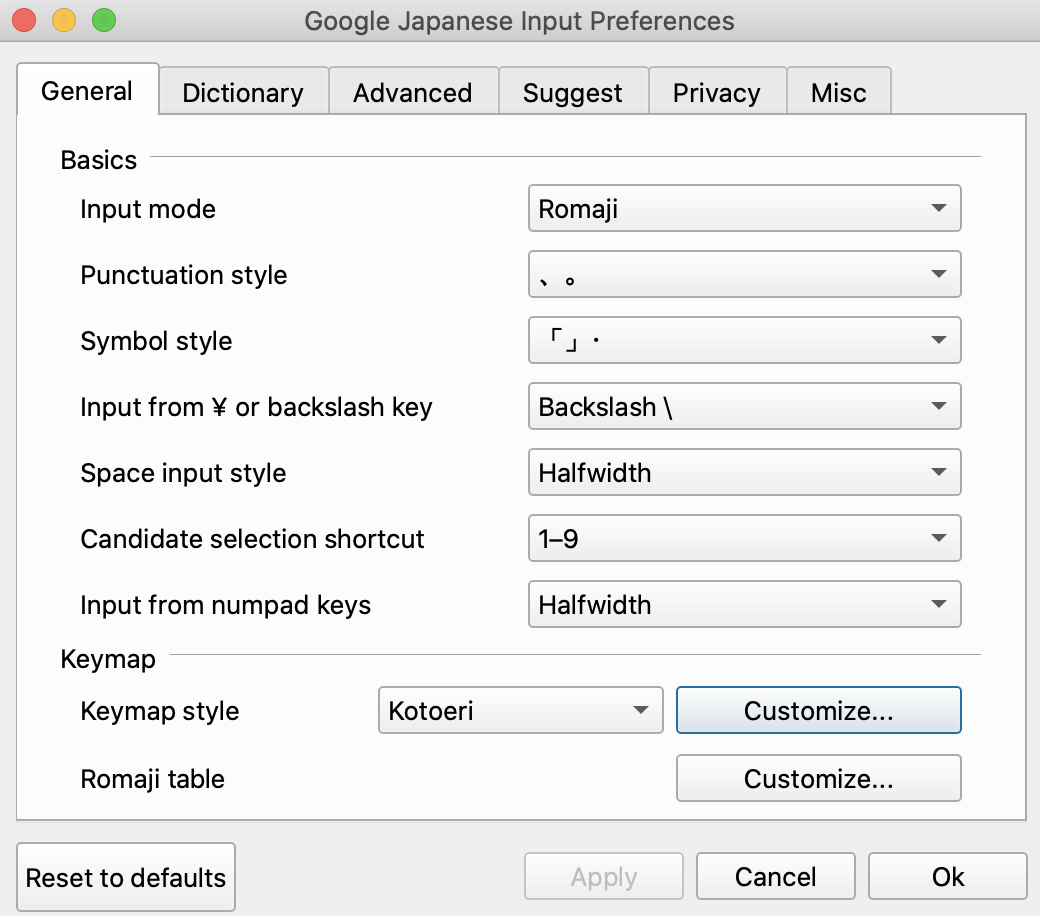Close the preferences window with red button
This screenshot has height=916, width=1040.
point(24,20)
